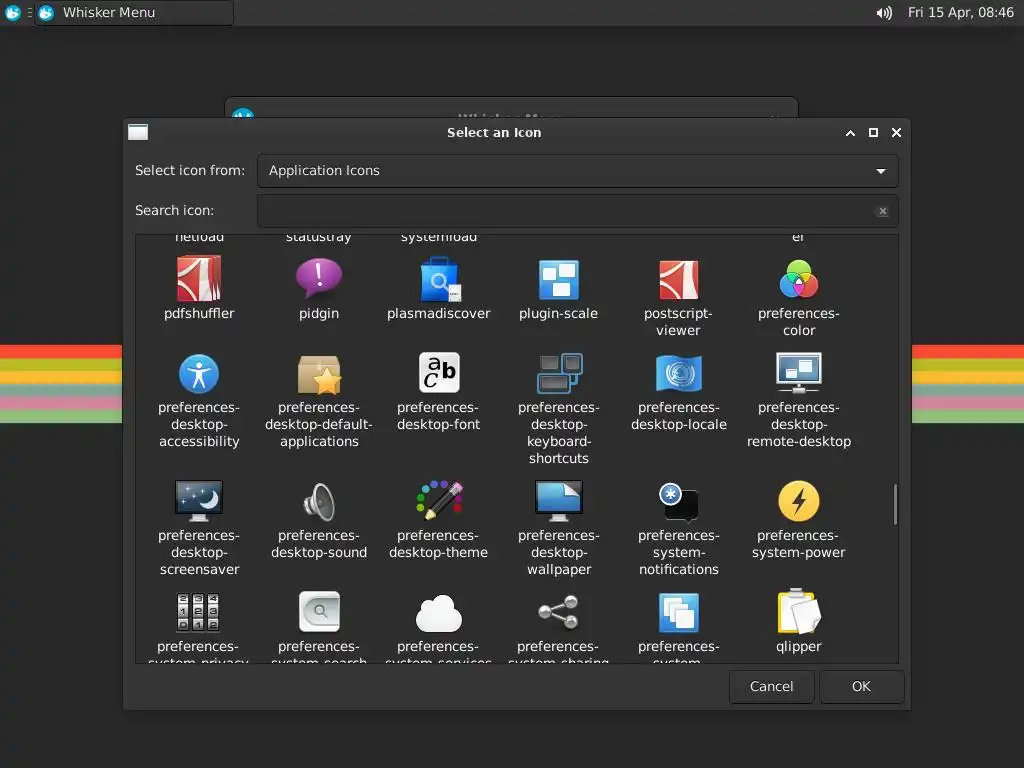Select preferences-desktop-keyboard-shortcuts icon
Screen dimensions: 1024x768
coord(559,374)
